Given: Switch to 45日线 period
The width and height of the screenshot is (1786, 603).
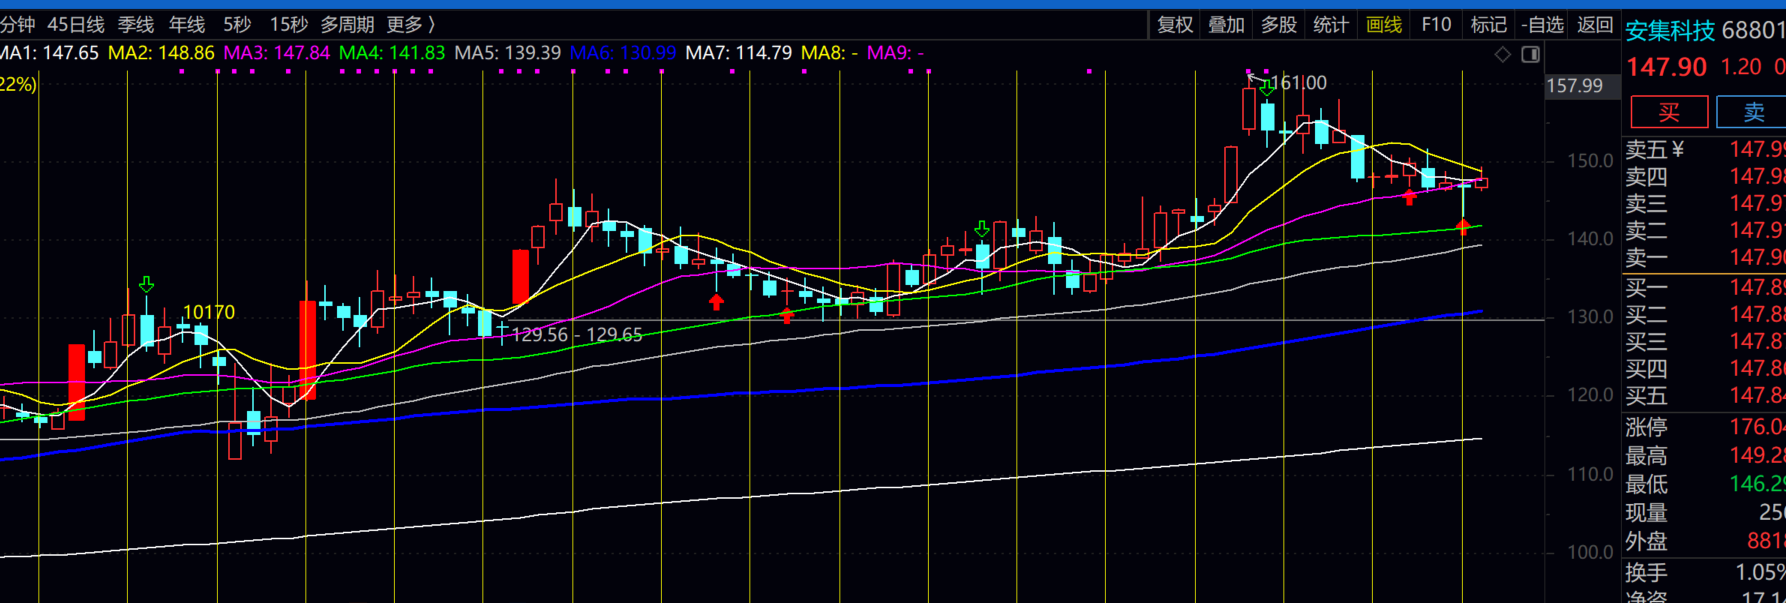Looking at the screenshot, I should (76, 24).
